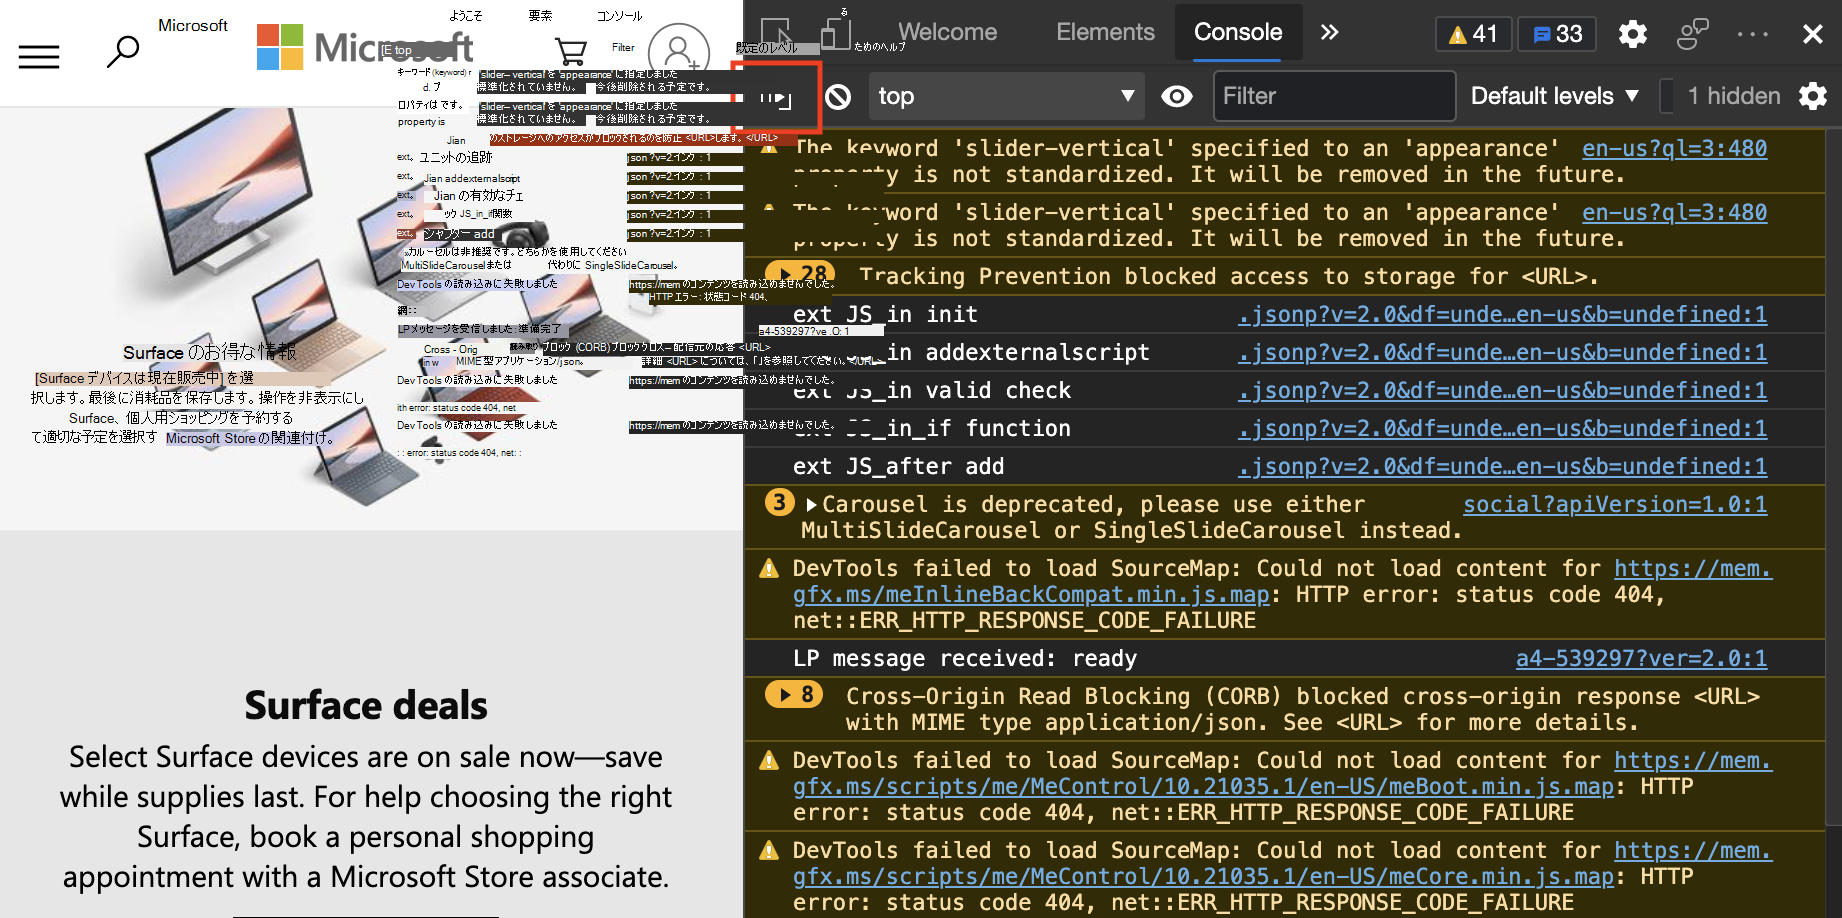Viewport: 1842px width, 918px height.
Task: Open the 'top' JavaScript context dropdown
Action: click(x=1006, y=96)
